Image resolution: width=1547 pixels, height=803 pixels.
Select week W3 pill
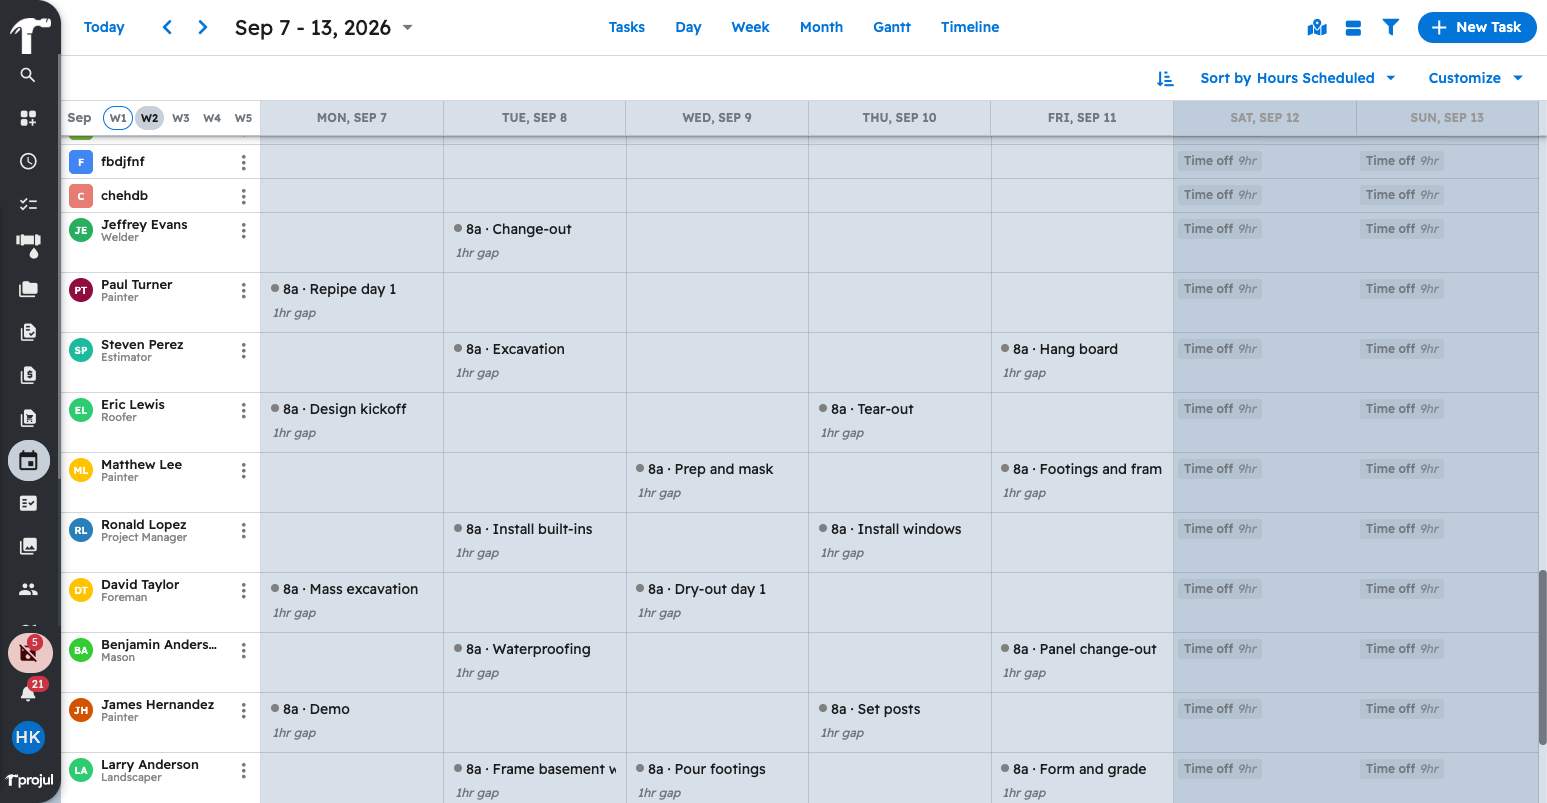click(x=181, y=118)
